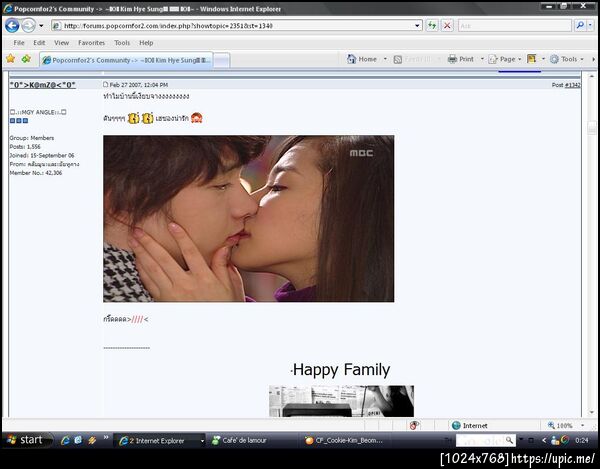Click the Ask search box
This screenshot has height=469, width=600.
515,26
